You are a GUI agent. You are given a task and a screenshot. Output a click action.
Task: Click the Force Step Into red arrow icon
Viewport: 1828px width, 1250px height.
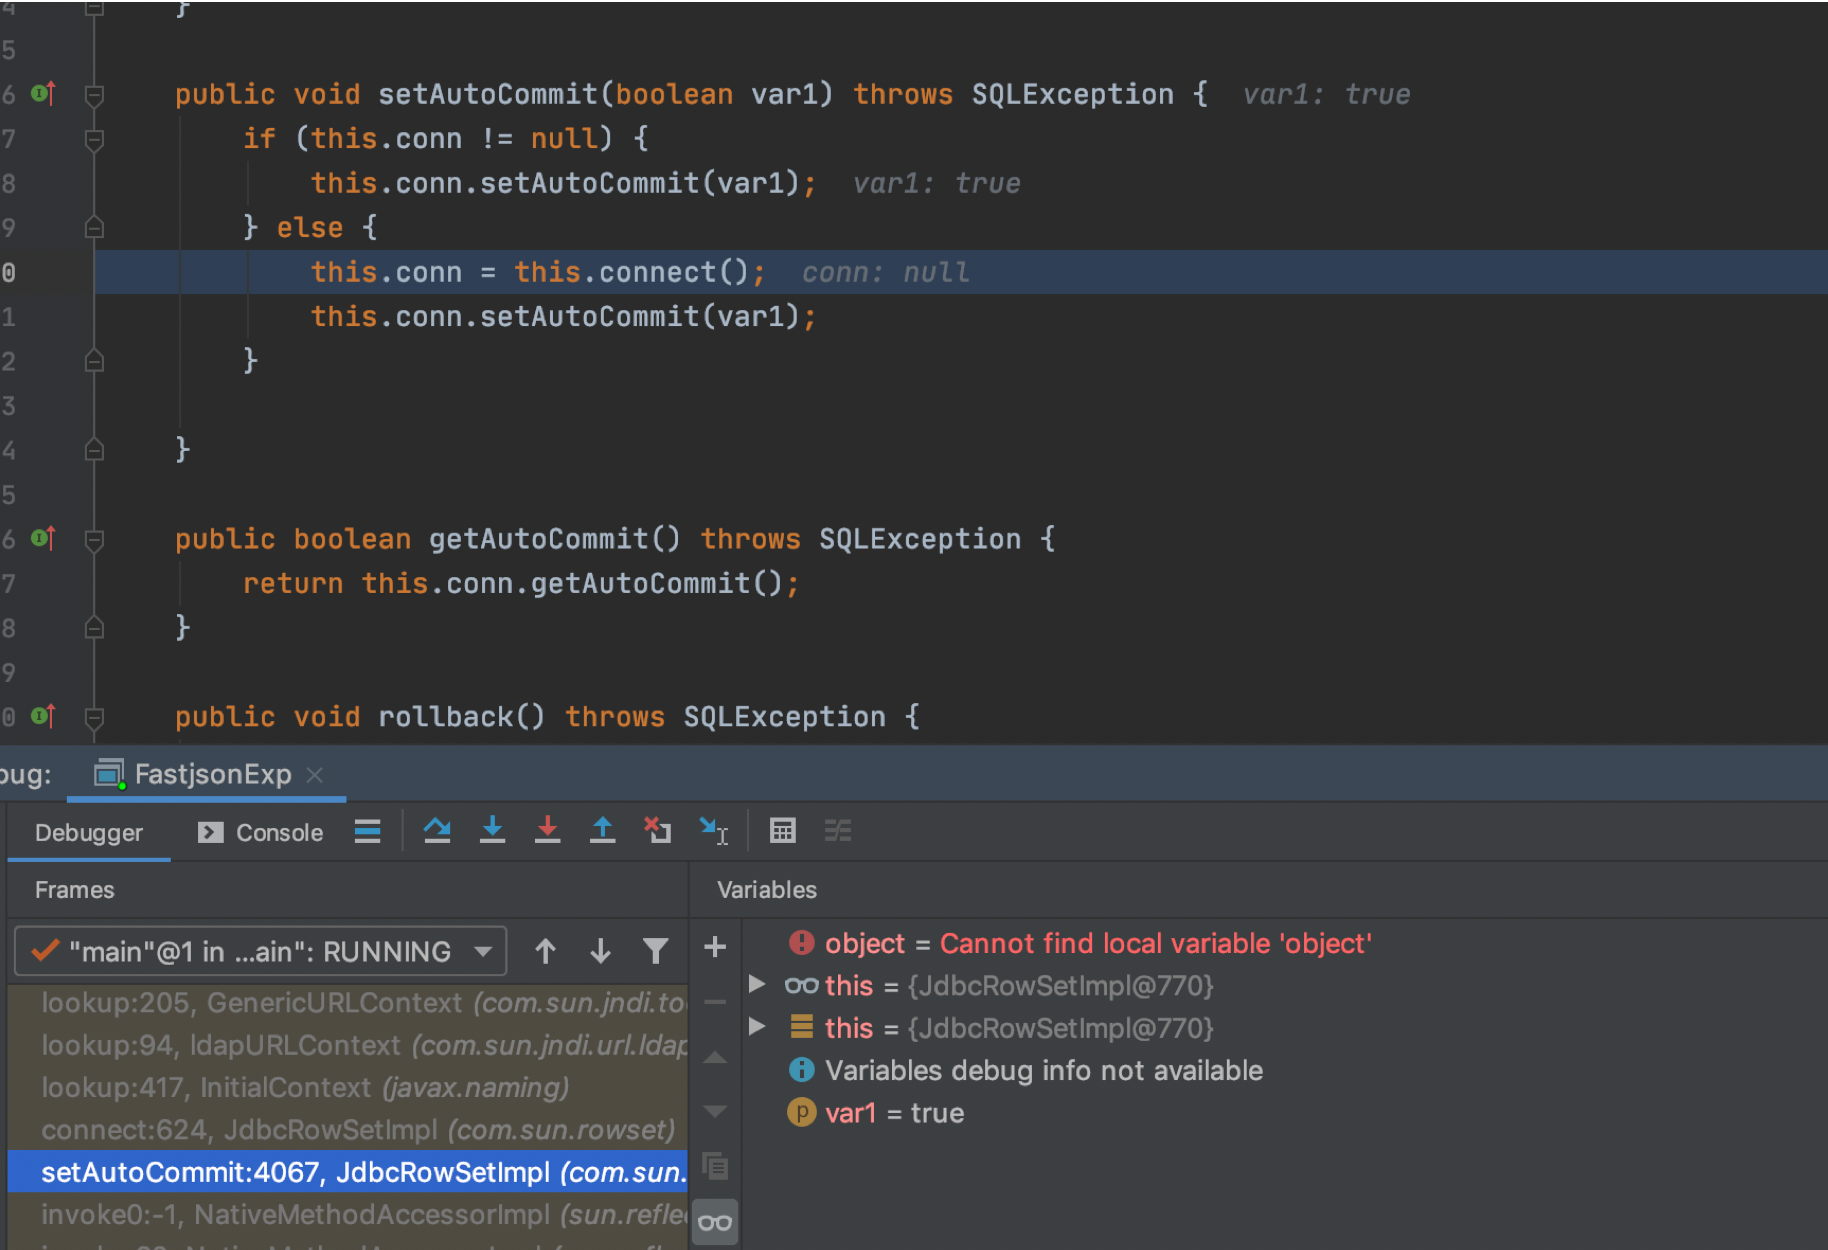pos(547,831)
